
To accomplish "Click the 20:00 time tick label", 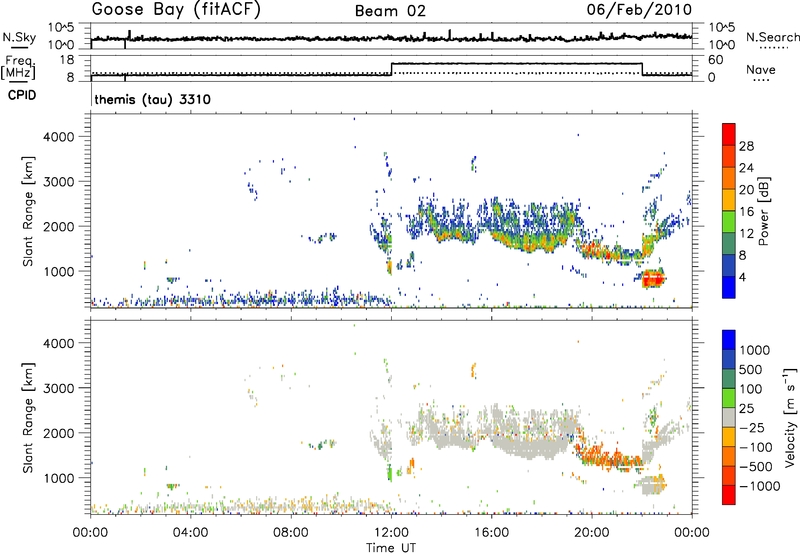I will click(x=592, y=533).
